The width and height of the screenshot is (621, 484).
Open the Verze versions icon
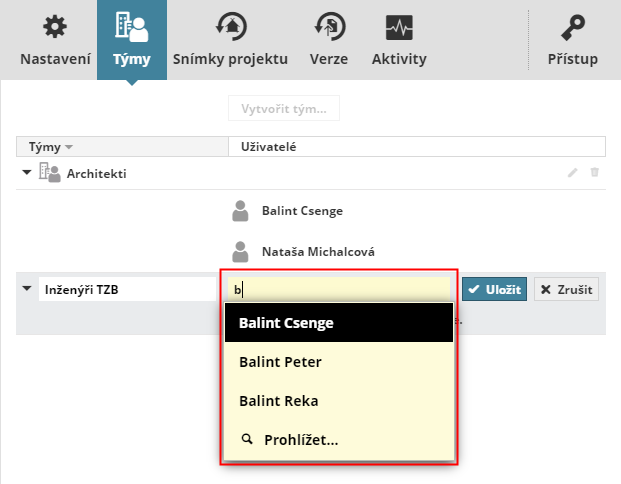point(329,26)
